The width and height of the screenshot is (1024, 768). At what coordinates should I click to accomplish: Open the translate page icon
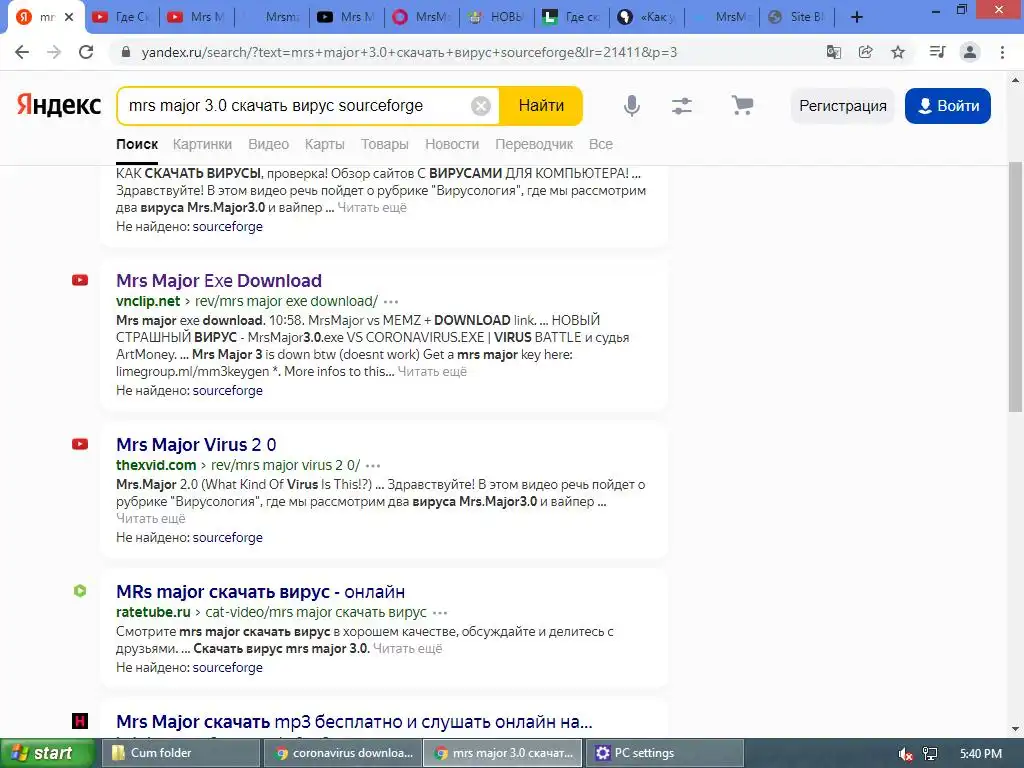pos(834,52)
